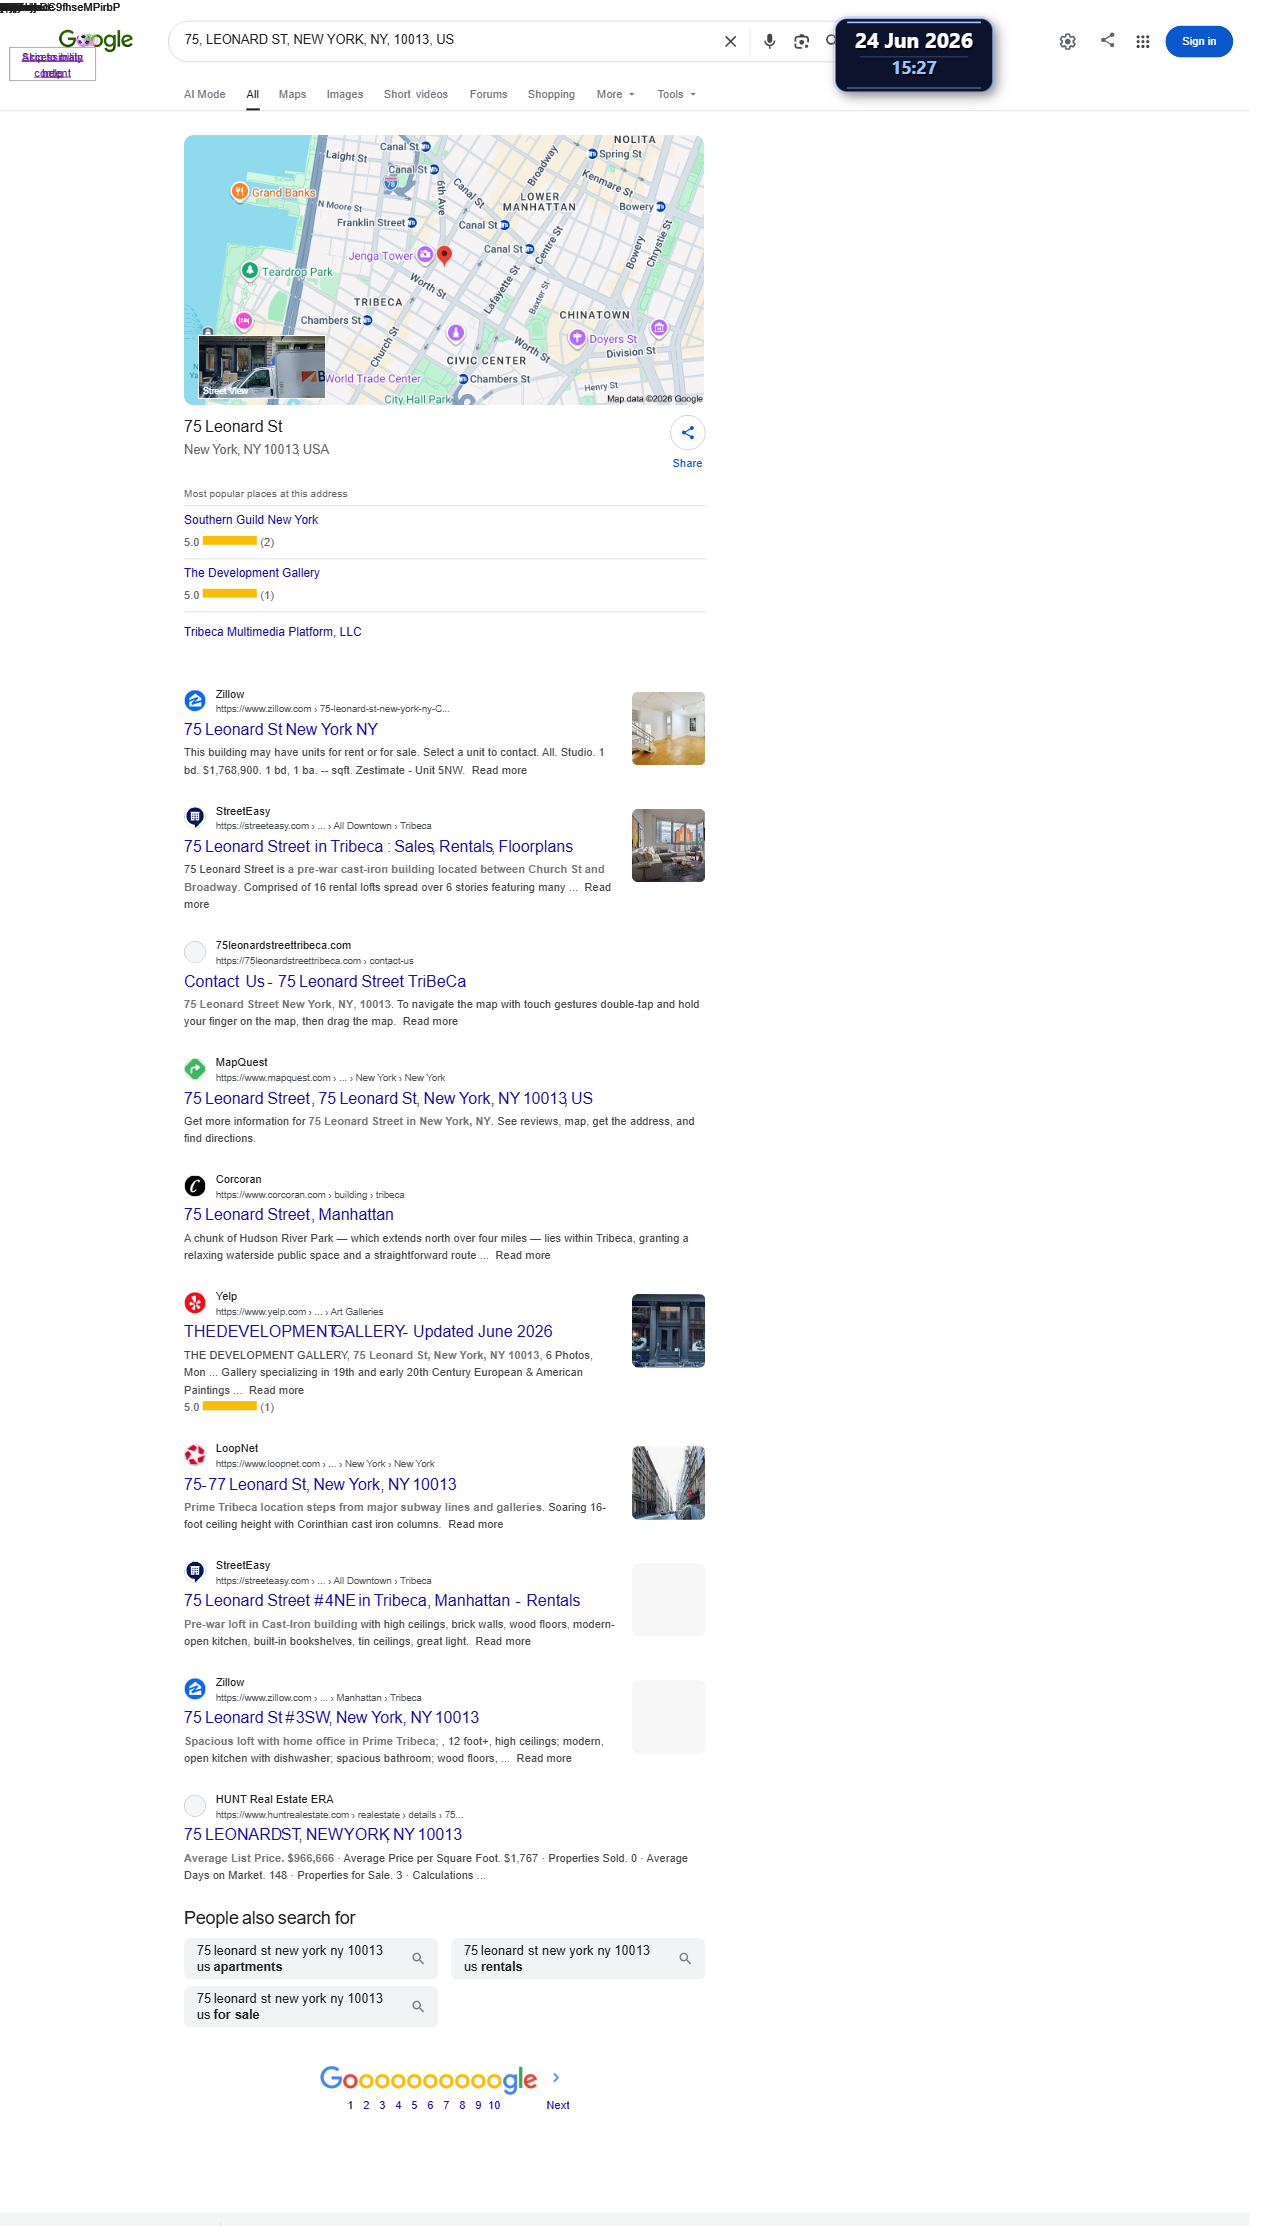Click the MapQuest favicon icon
This screenshot has height=2226, width=1264.
coord(195,1069)
